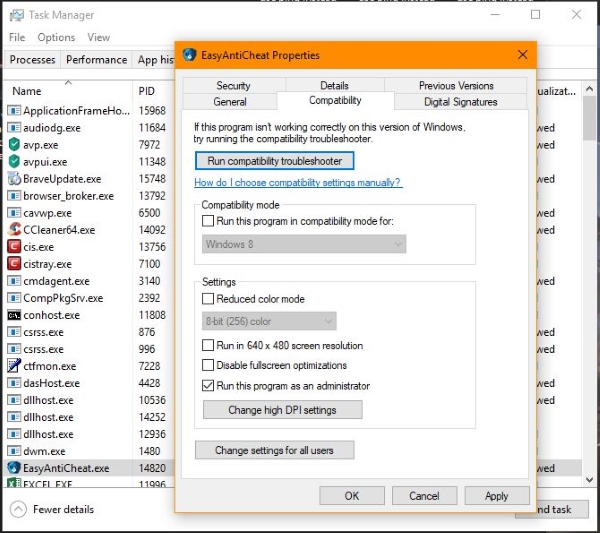Click the cmdagent.exe process icon
The height and width of the screenshot is (533, 600).
[x=14, y=281]
